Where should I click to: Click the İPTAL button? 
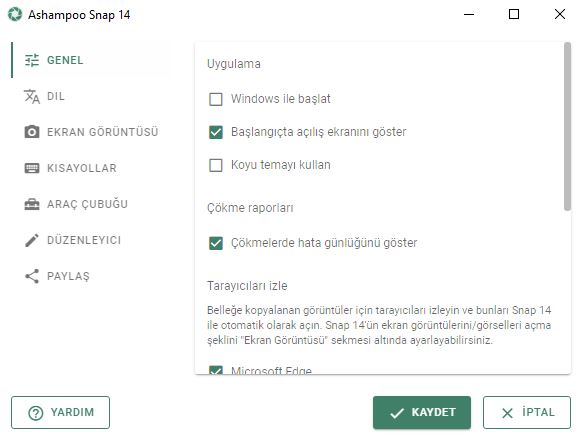(x=527, y=412)
